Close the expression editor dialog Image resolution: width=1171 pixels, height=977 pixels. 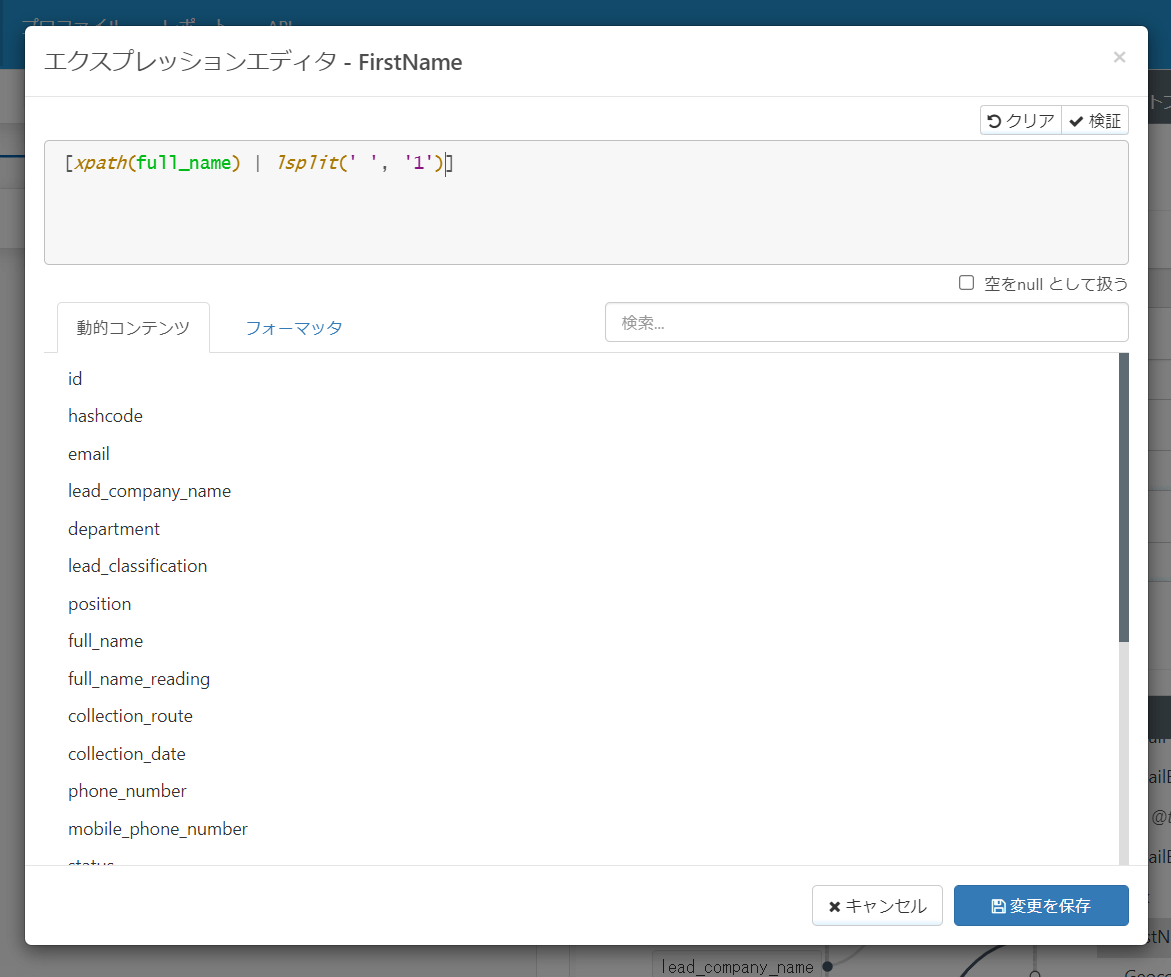coord(1119,57)
